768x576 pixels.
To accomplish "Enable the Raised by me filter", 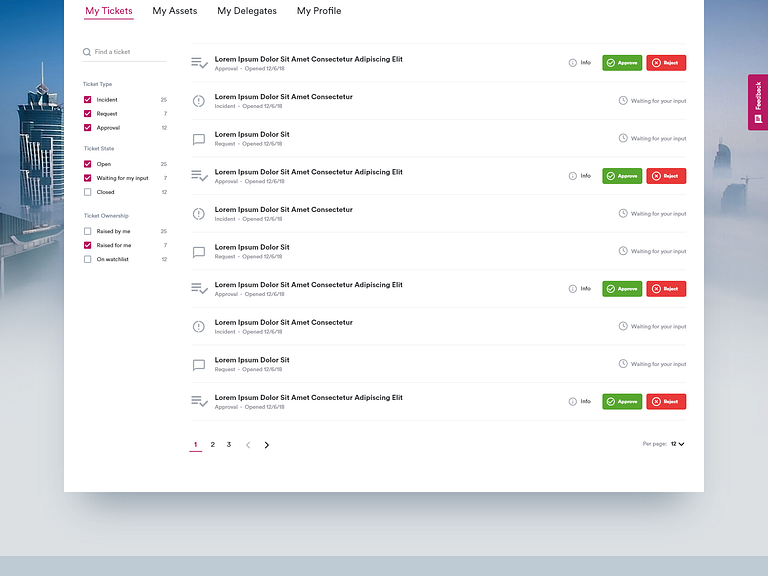I will click(x=88, y=231).
